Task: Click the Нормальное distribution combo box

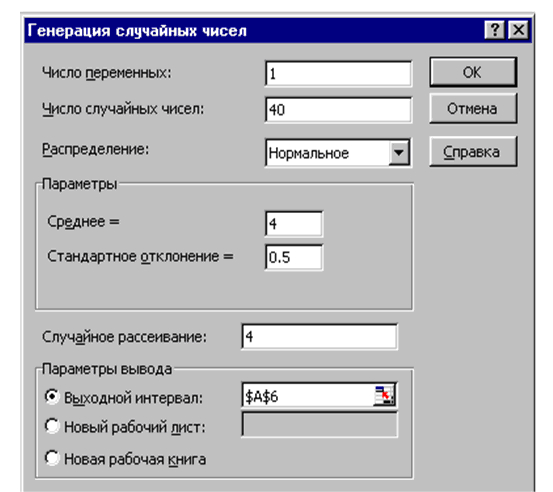Action: 338,153
